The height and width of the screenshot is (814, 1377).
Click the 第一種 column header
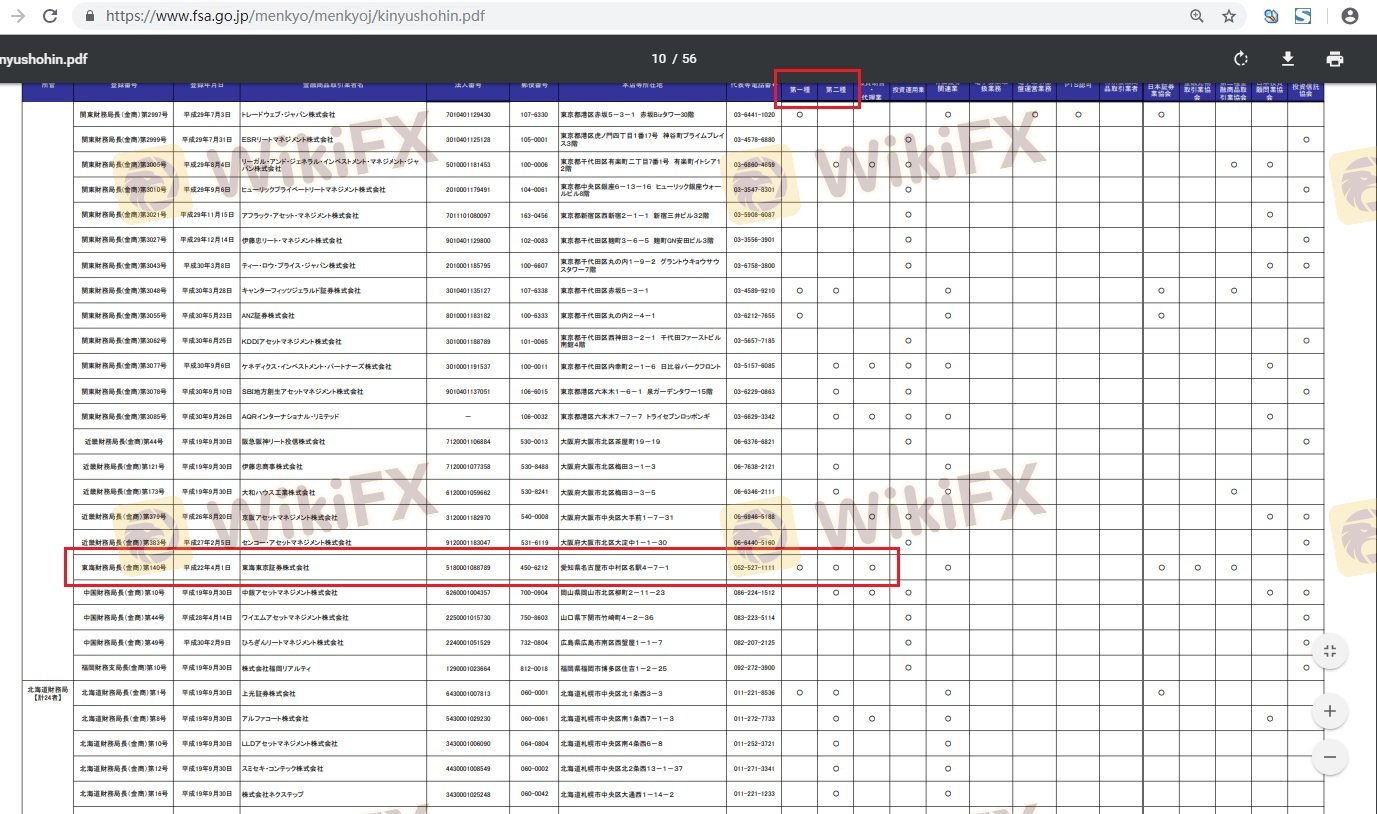click(x=799, y=90)
